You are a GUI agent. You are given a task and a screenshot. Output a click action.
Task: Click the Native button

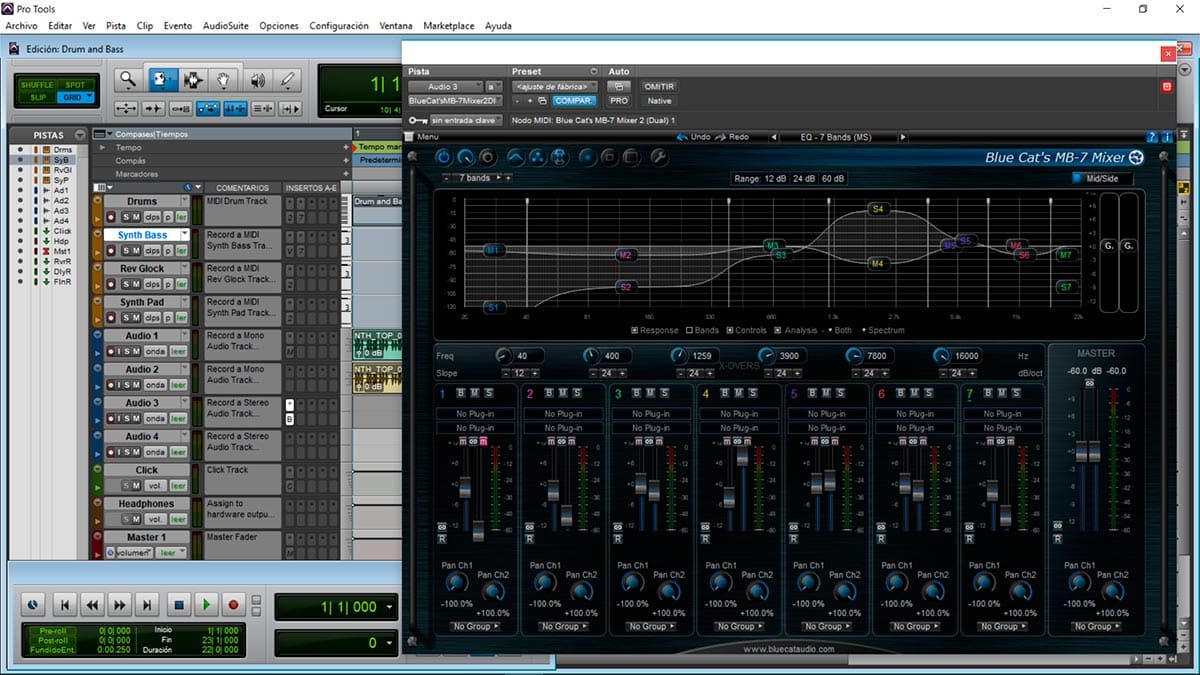click(659, 101)
